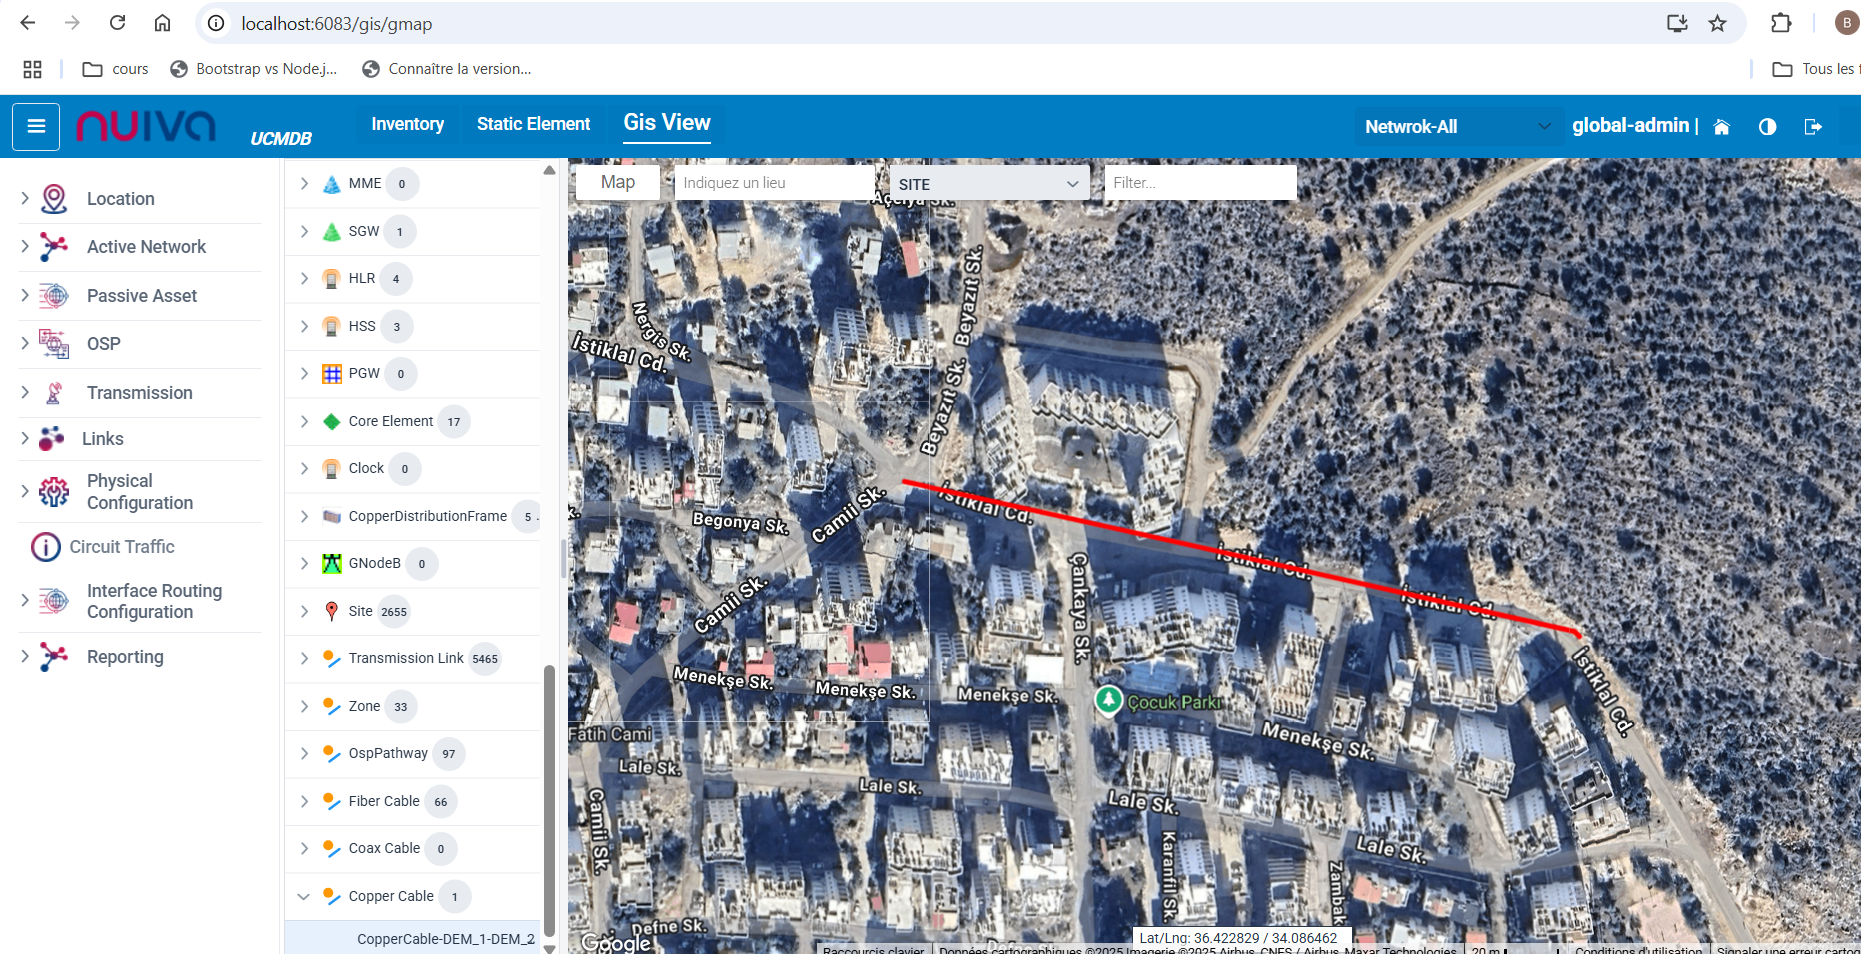Click the browser bookmark star icon
This screenshot has height=954, width=1861.
(x=1717, y=23)
